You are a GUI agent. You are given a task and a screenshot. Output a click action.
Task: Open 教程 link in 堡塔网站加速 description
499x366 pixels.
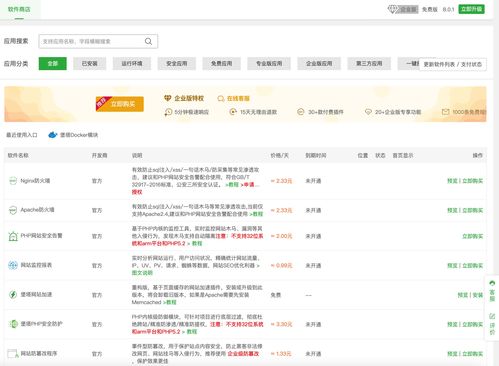[171, 302]
